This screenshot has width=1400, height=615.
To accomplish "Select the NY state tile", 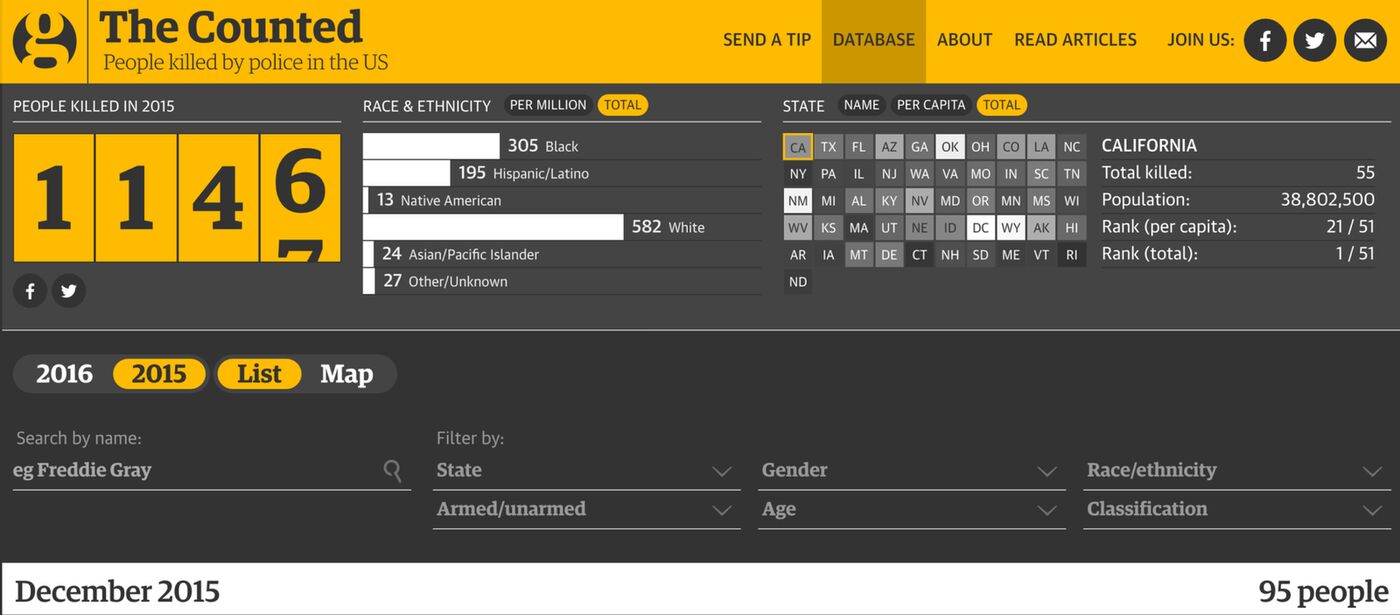I will [798, 174].
